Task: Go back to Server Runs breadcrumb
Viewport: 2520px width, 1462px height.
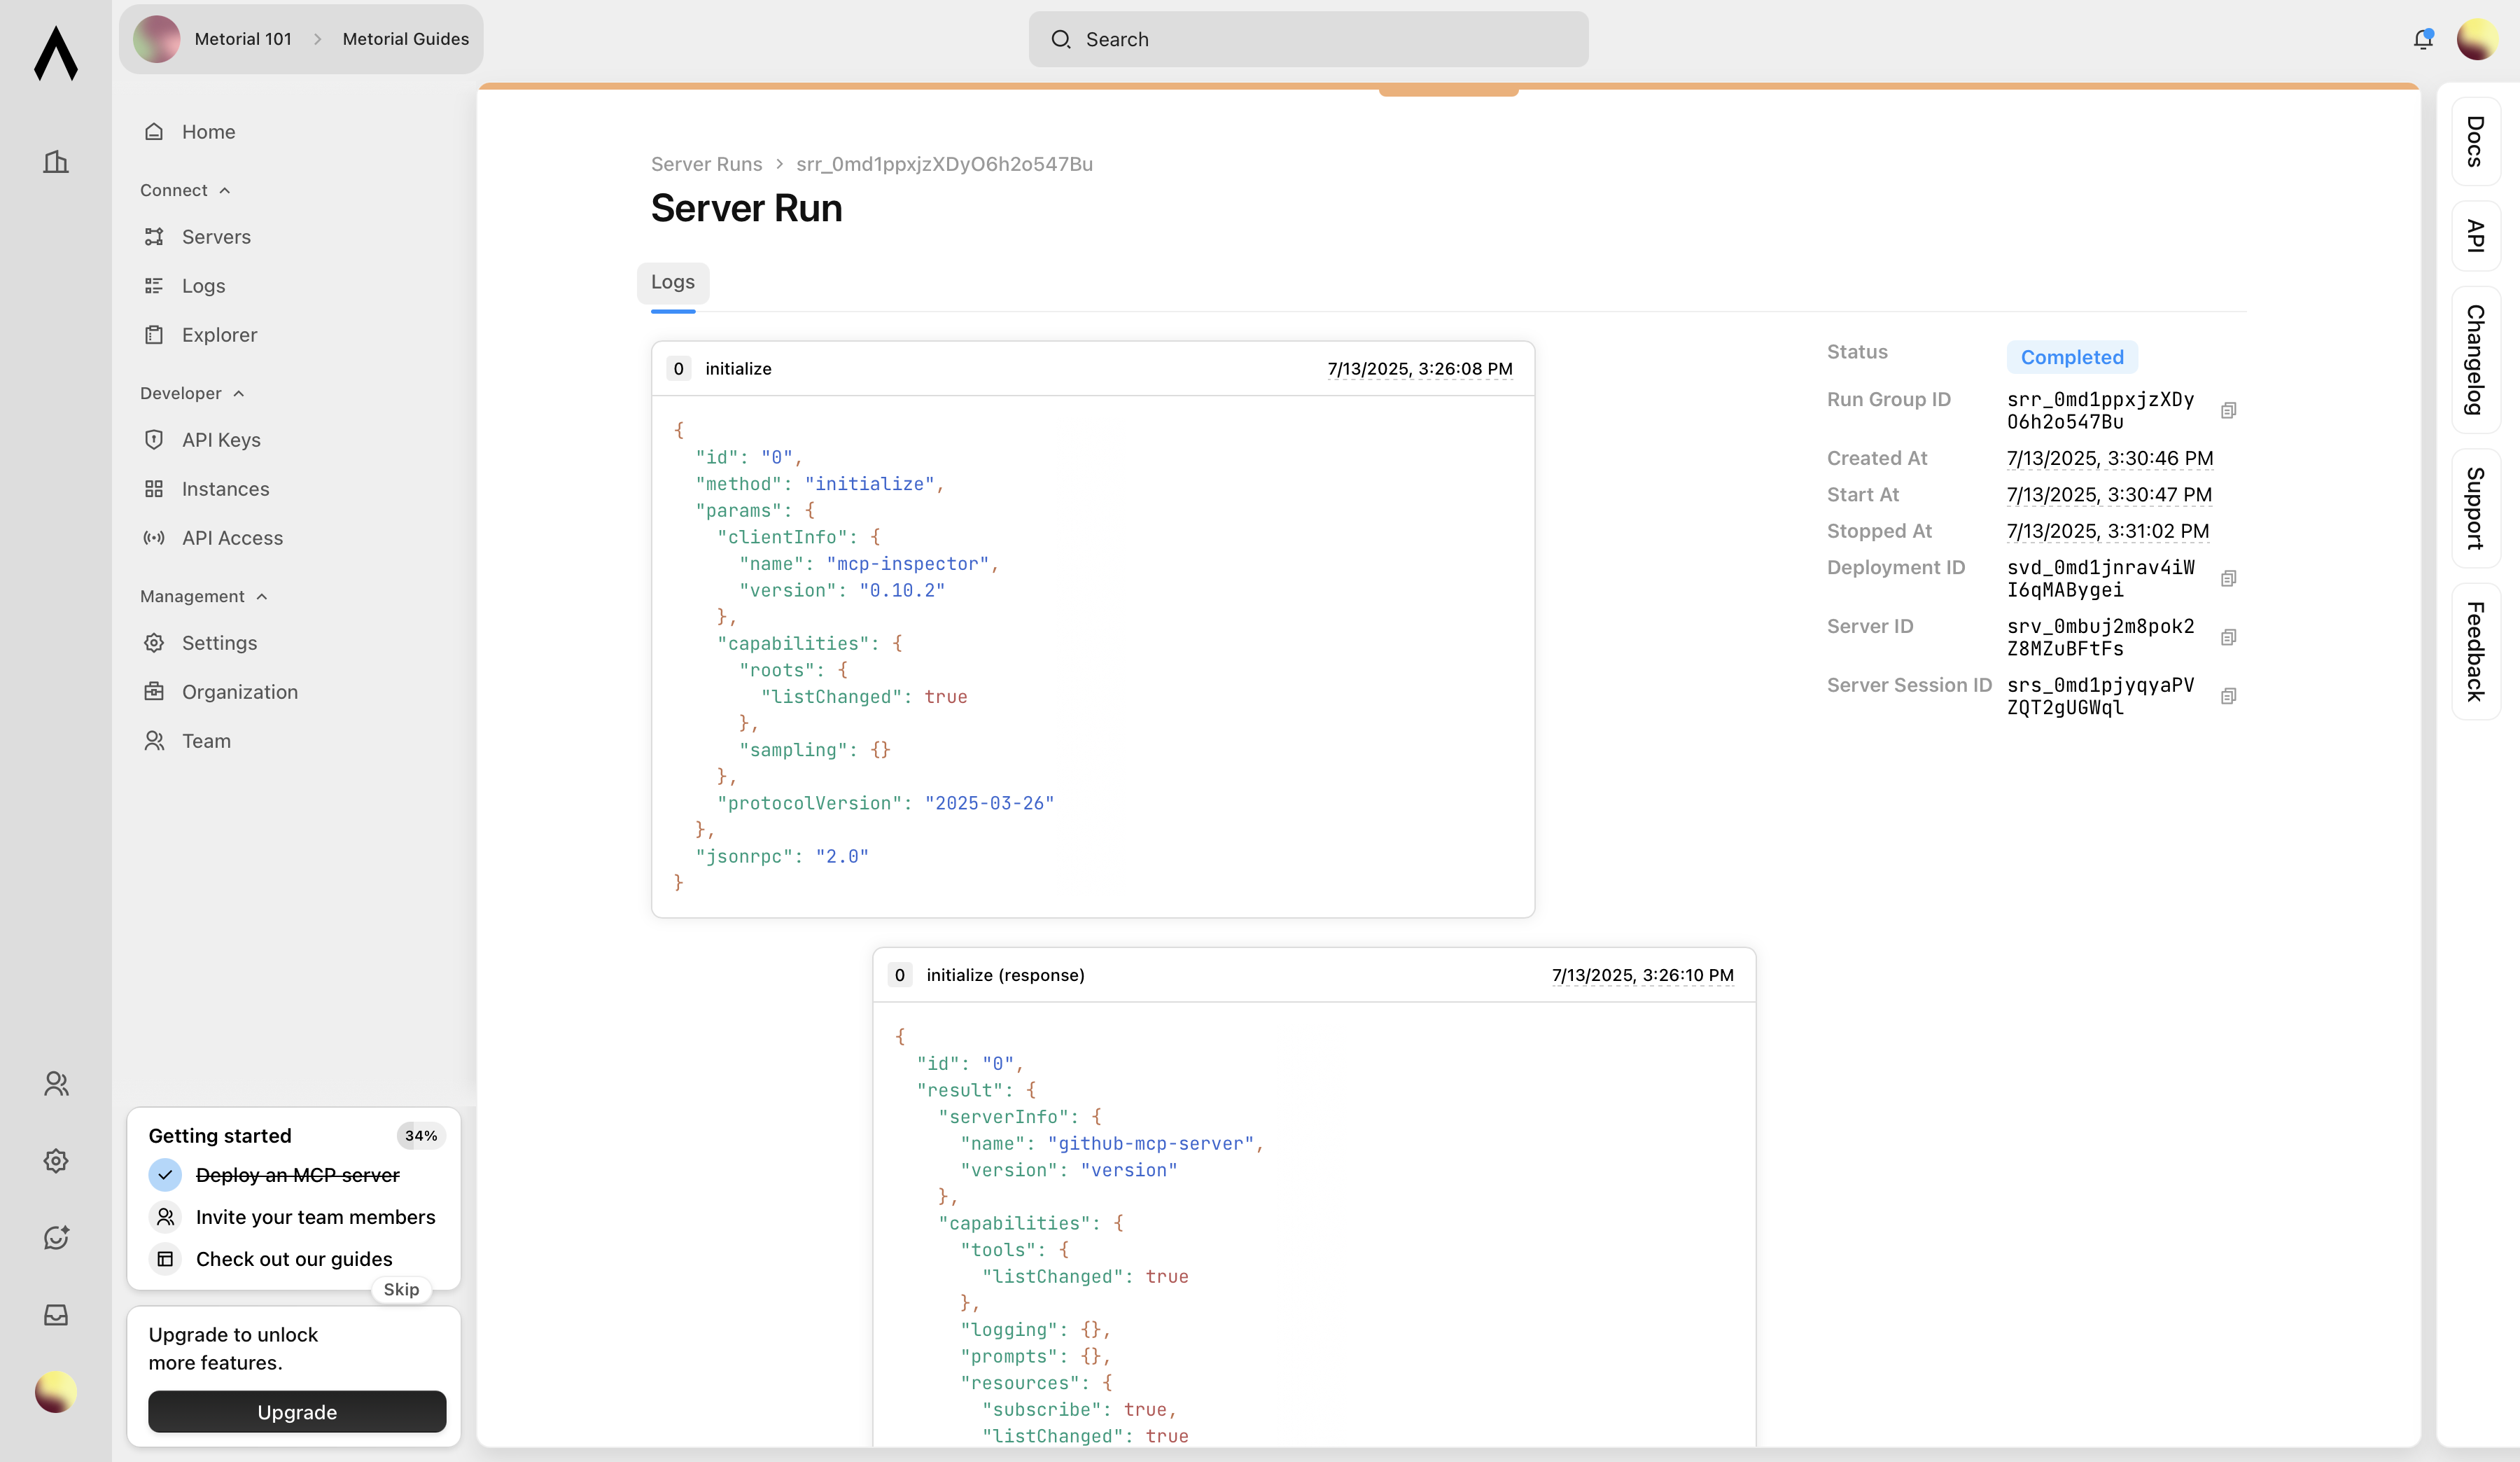Action: click(706, 164)
